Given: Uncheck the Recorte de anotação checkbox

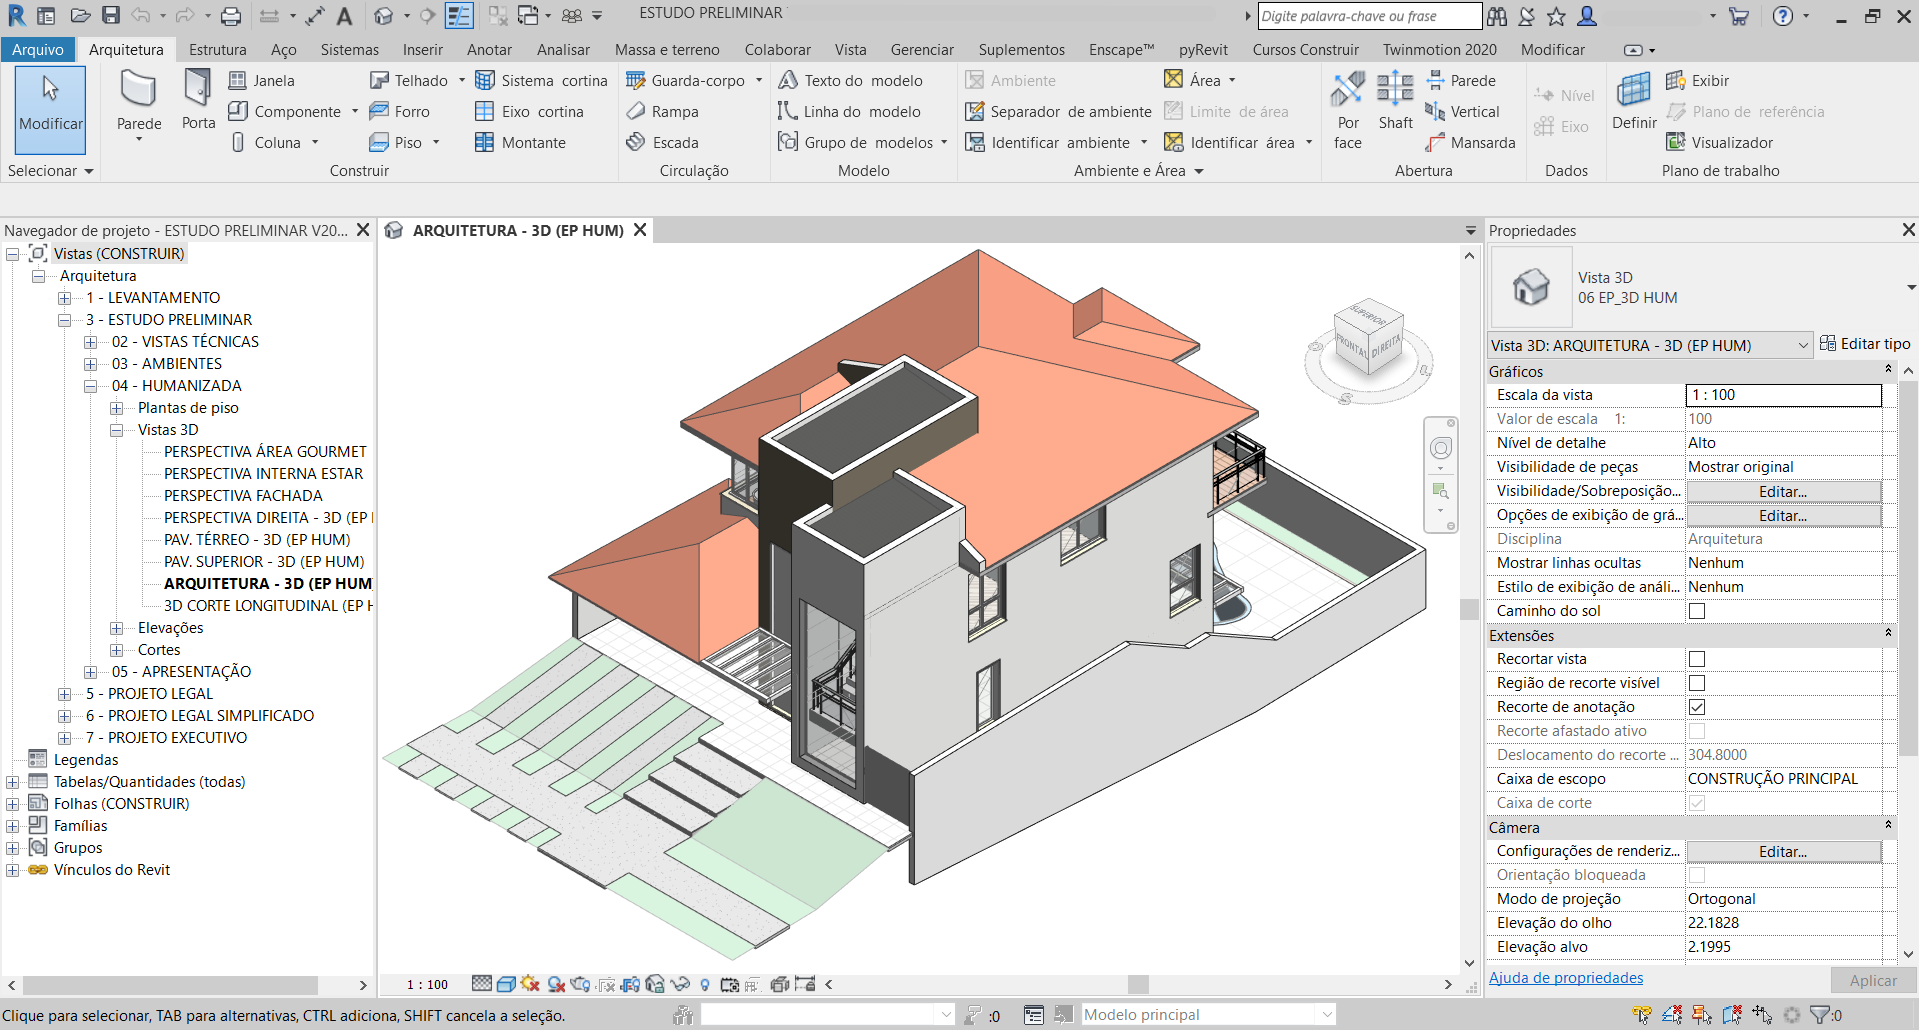Looking at the screenshot, I should (x=1697, y=707).
